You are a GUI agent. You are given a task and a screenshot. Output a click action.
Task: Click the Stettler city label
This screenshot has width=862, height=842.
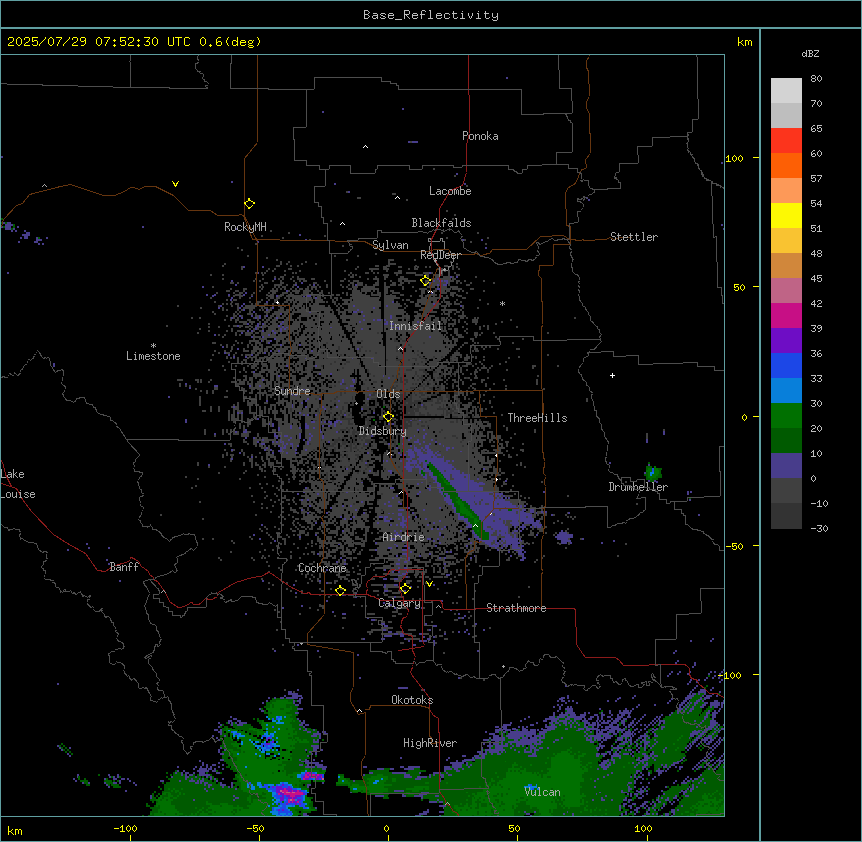[x=634, y=237]
